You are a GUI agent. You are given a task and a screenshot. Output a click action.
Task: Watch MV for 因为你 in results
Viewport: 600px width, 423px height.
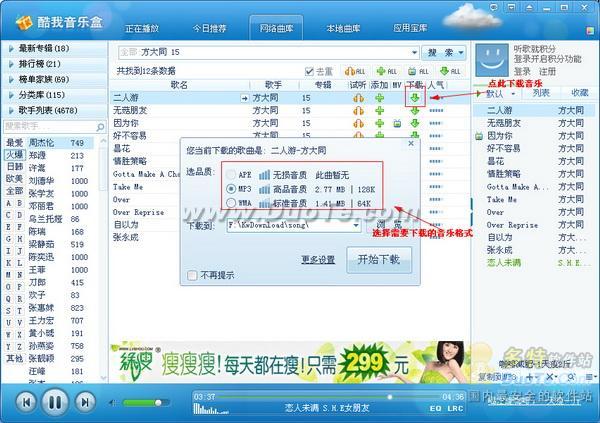click(x=398, y=123)
